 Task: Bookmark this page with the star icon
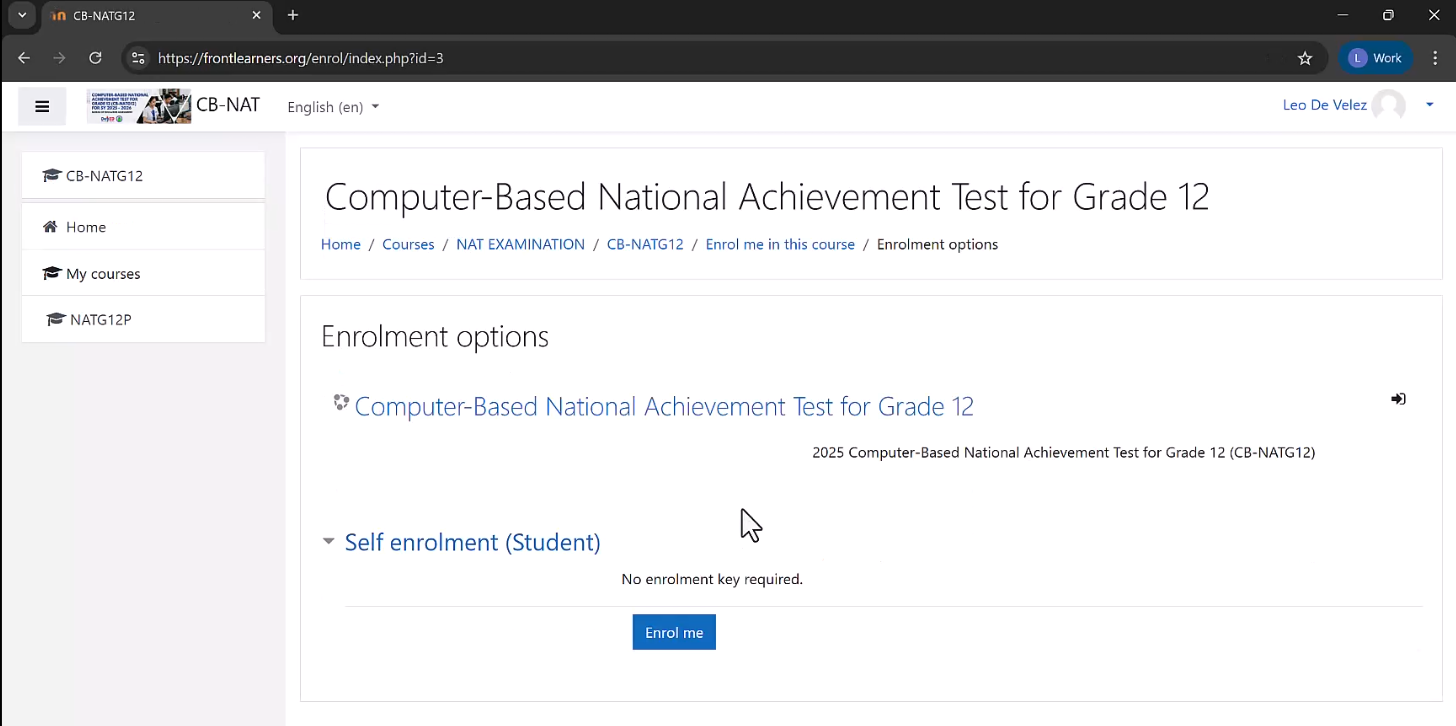[x=1305, y=58]
